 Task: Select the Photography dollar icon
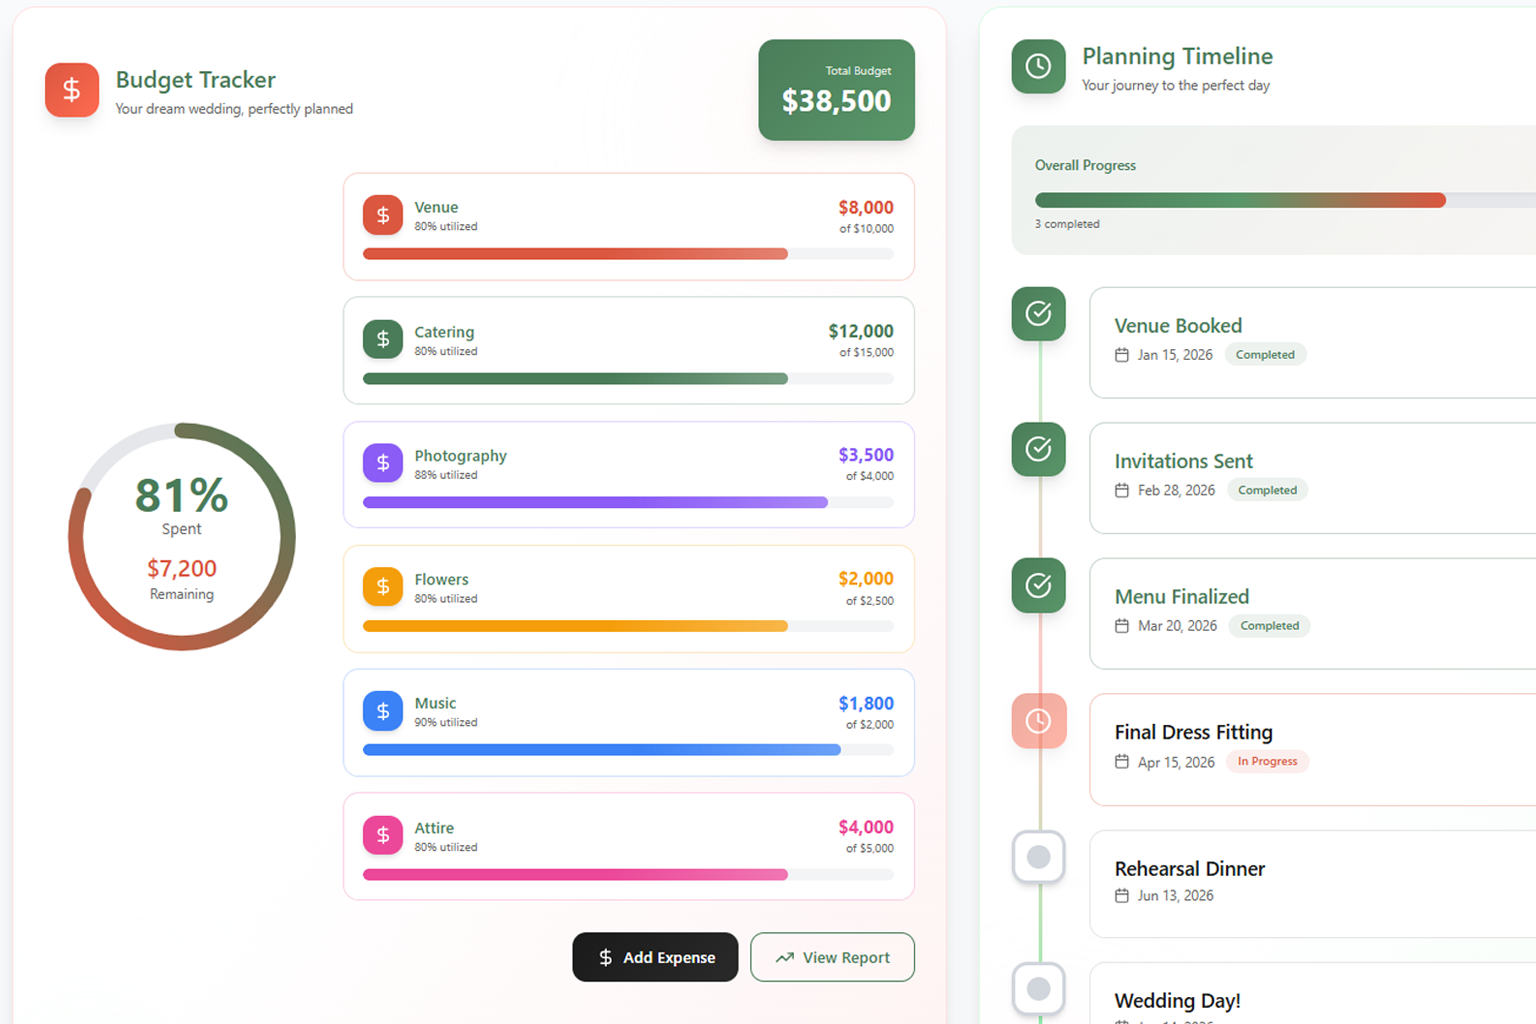(382, 463)
